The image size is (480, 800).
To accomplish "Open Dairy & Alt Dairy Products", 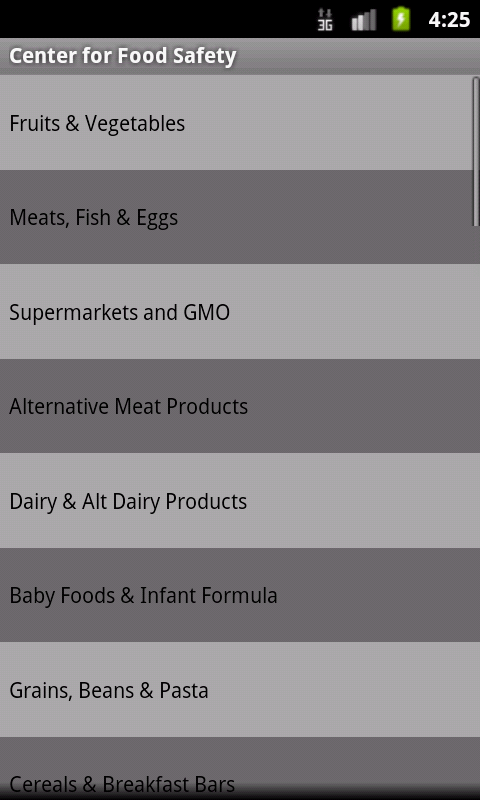I will pyautogui.click(x=240, y=501).
